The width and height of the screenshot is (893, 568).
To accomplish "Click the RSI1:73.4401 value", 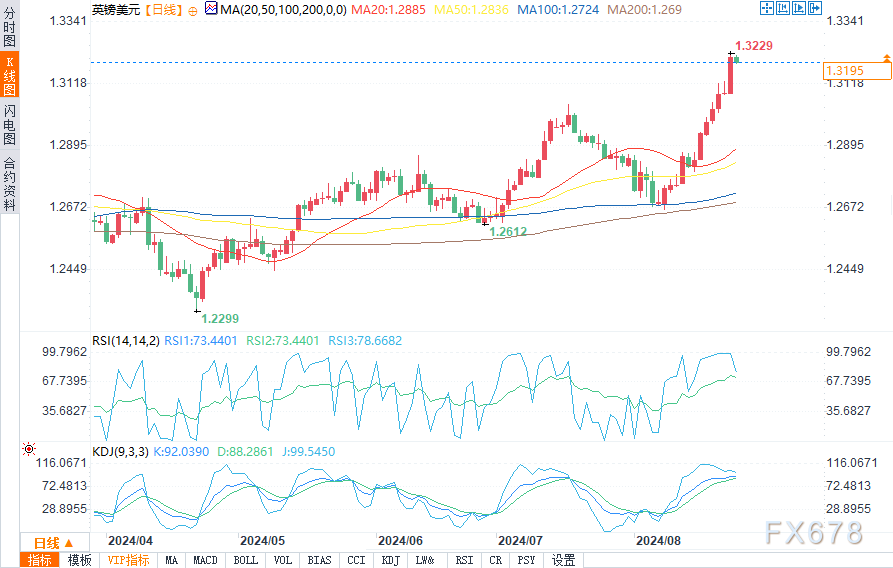I will point(200,341).
